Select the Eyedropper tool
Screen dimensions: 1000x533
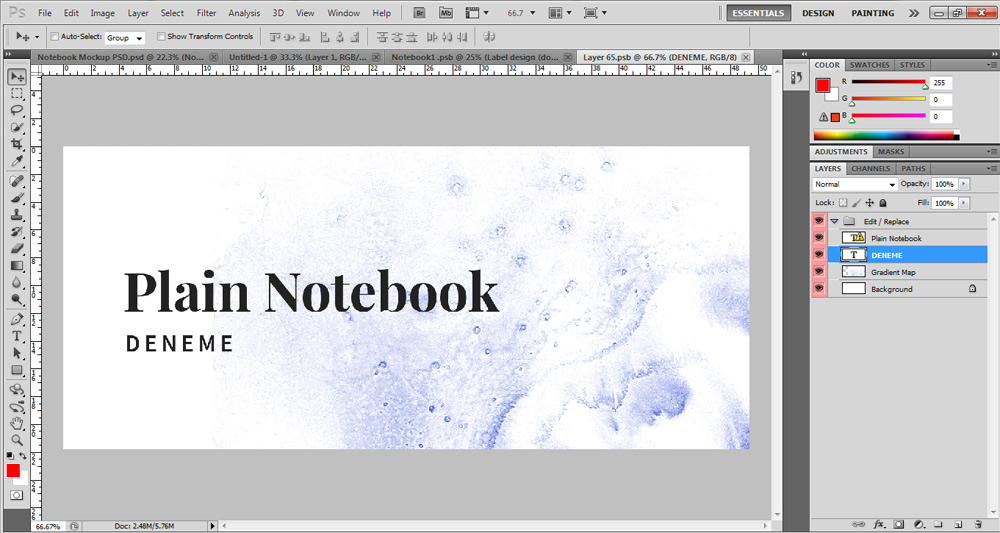17,162
